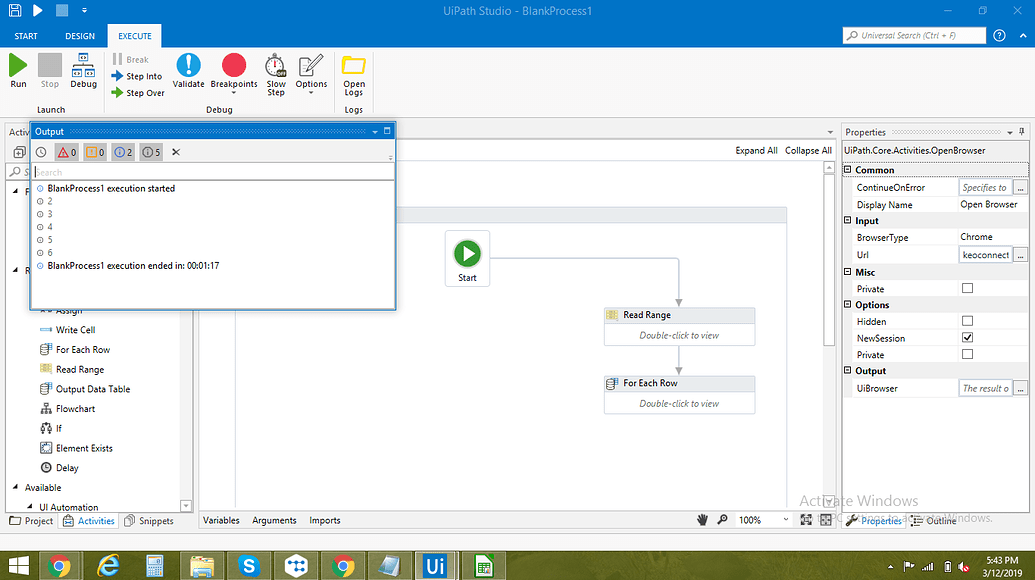Click the Collapse All link
Image resolution: width=1035 pixels, height=580 pixels.
click(x=809, y=150)
